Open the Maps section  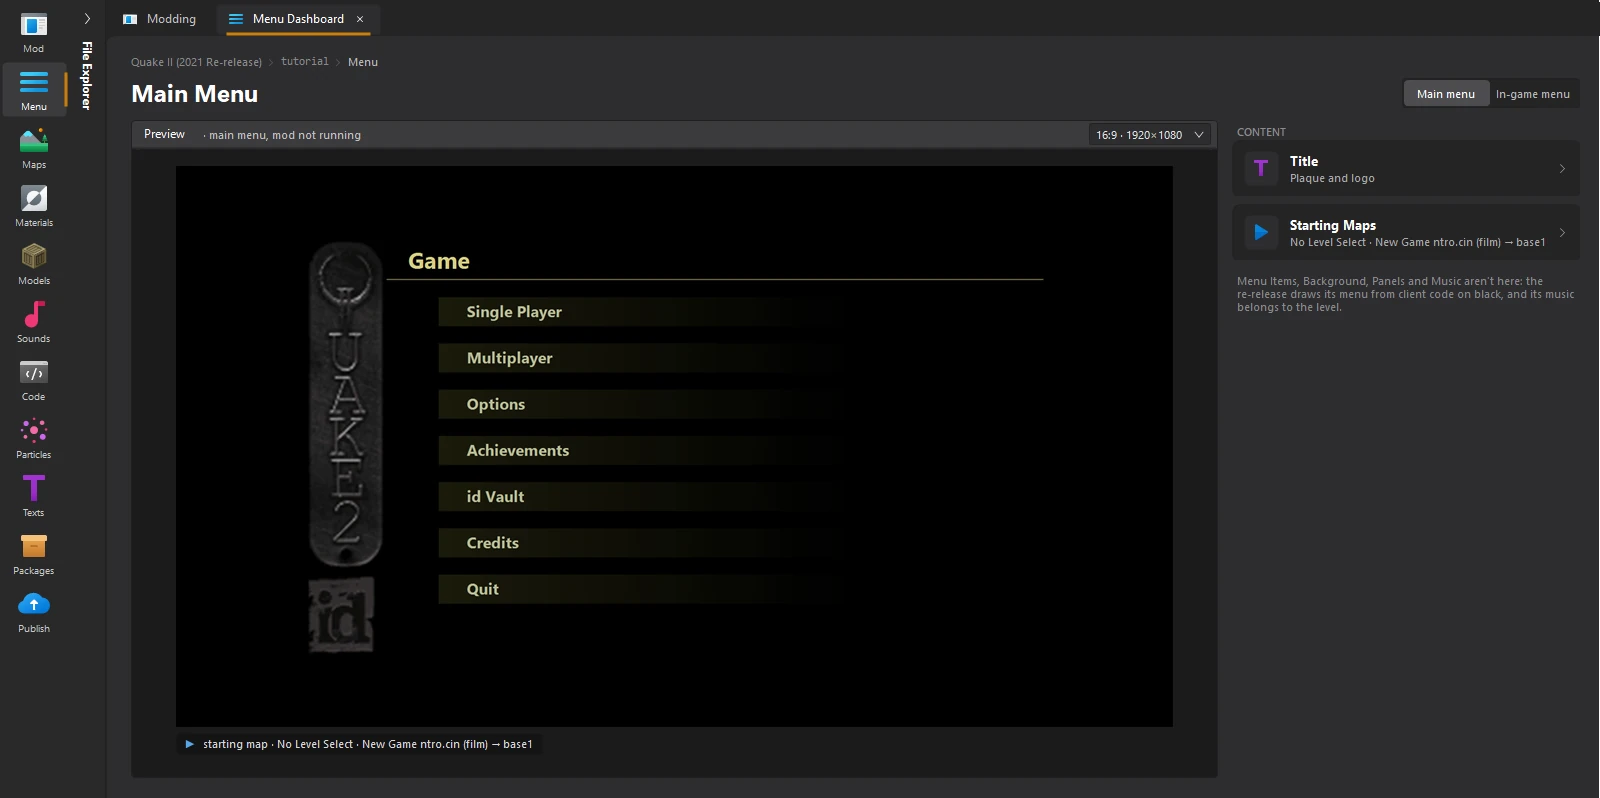[34, 149]
